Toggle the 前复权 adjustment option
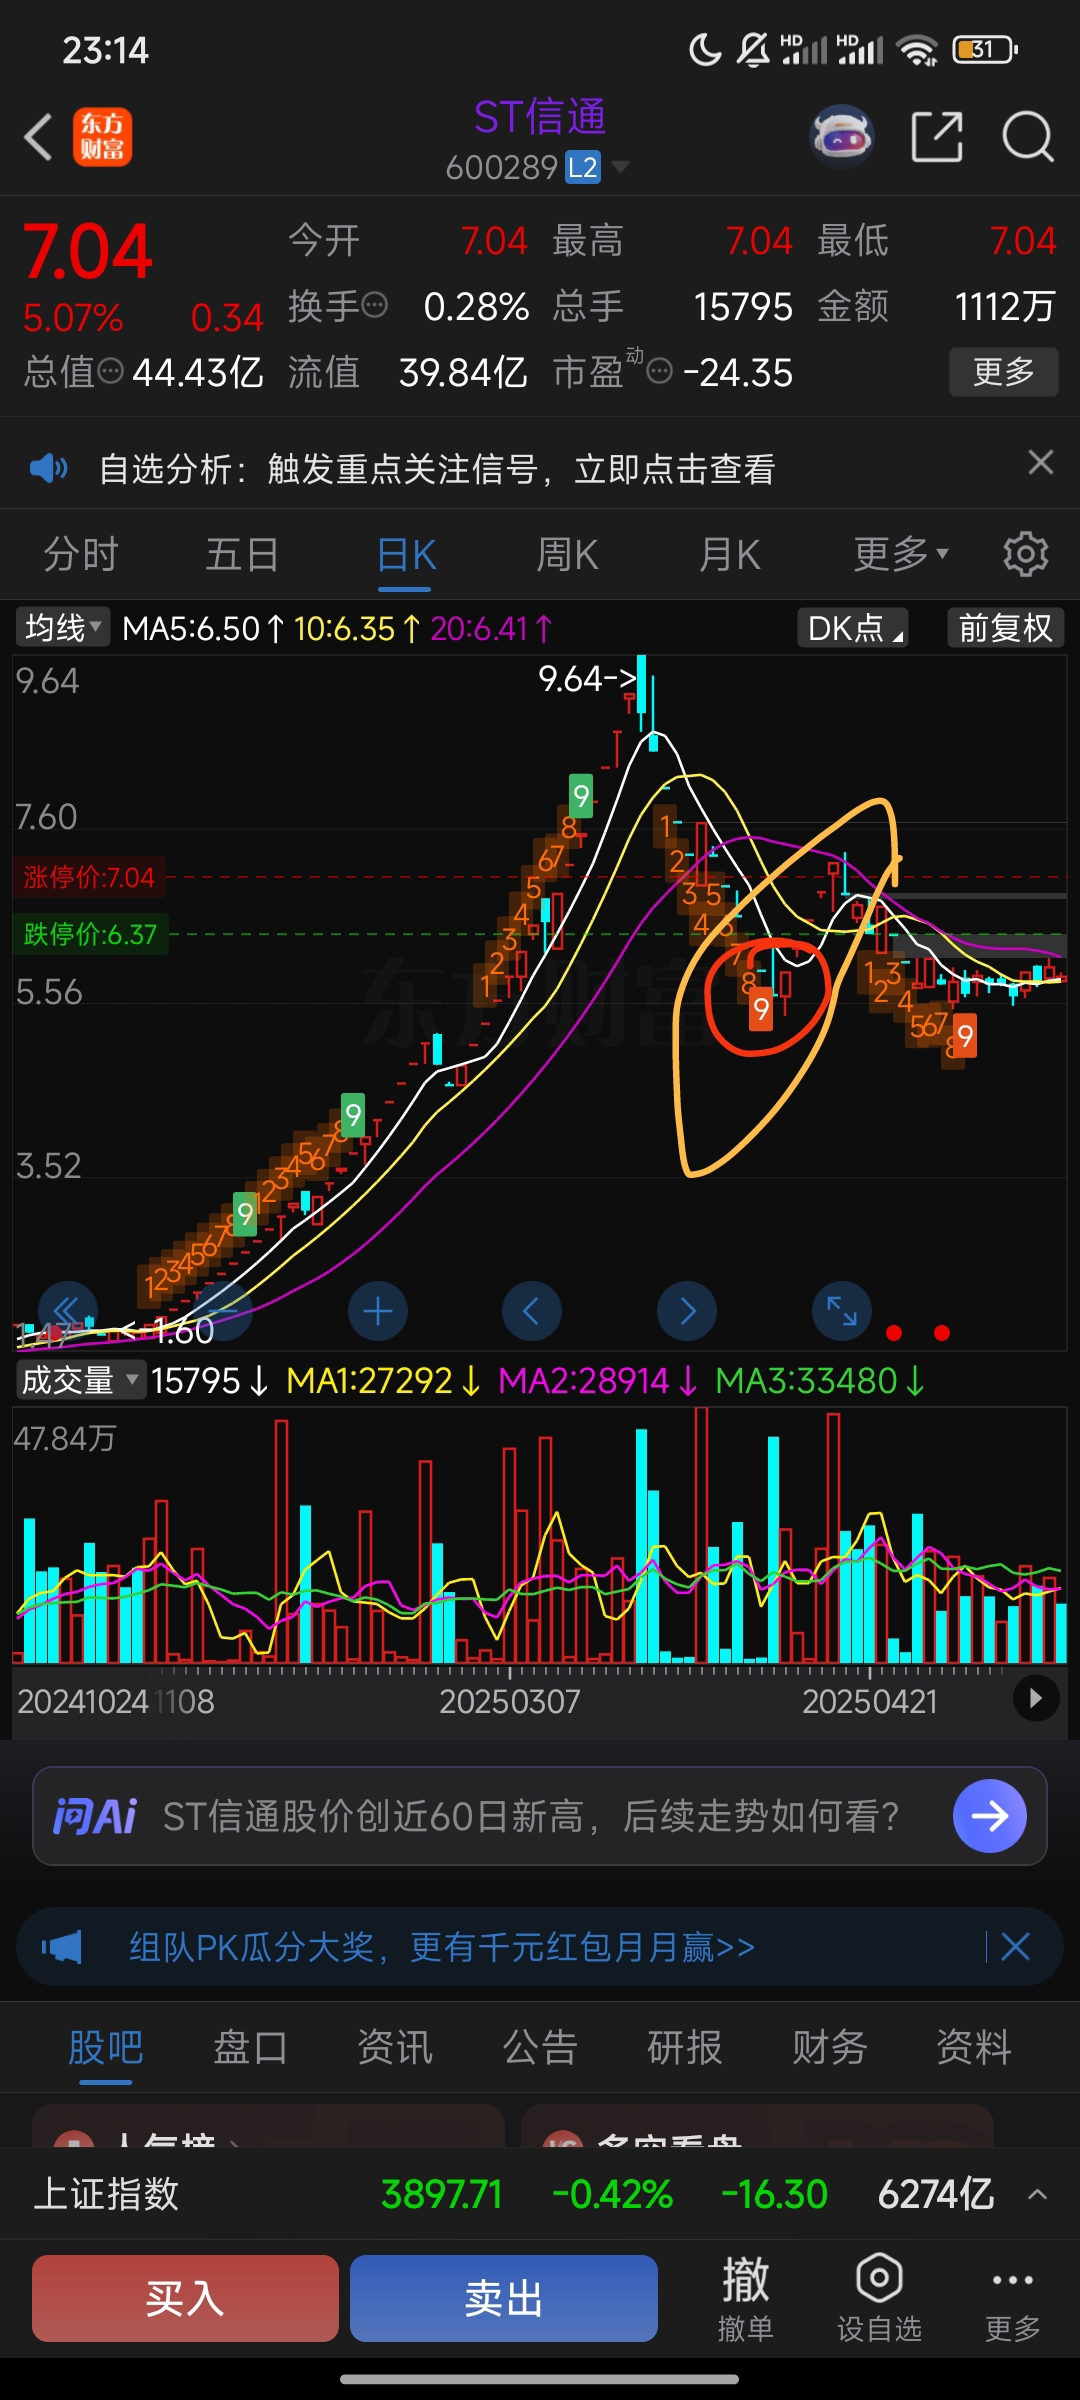1080x2400 pixels. tap(1005, 628)
